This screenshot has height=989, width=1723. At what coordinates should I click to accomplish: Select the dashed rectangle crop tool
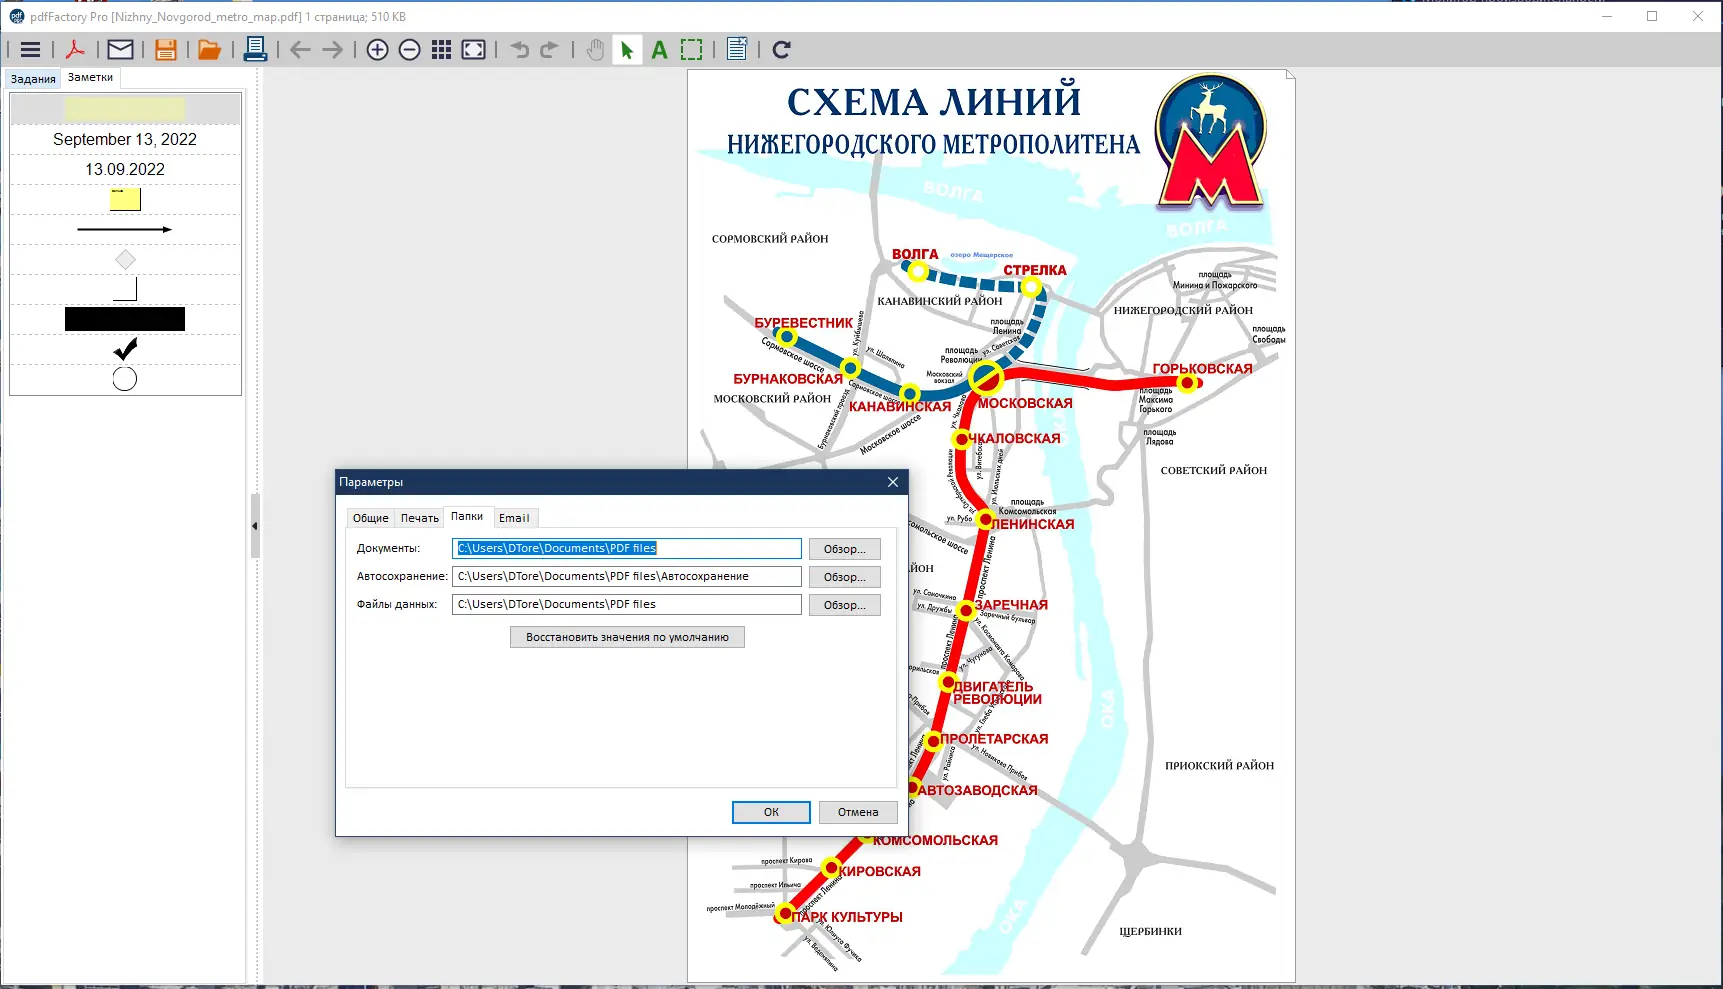691,50
